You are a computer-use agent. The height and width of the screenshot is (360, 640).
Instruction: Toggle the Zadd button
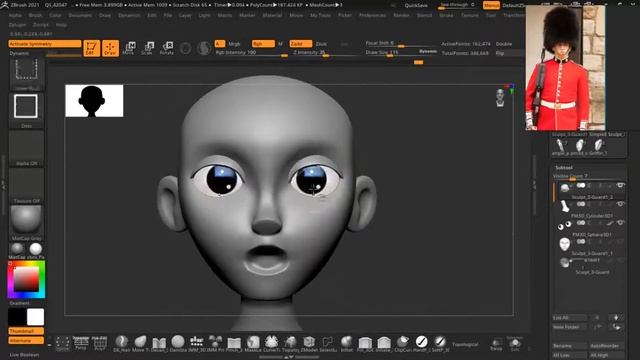301,44
